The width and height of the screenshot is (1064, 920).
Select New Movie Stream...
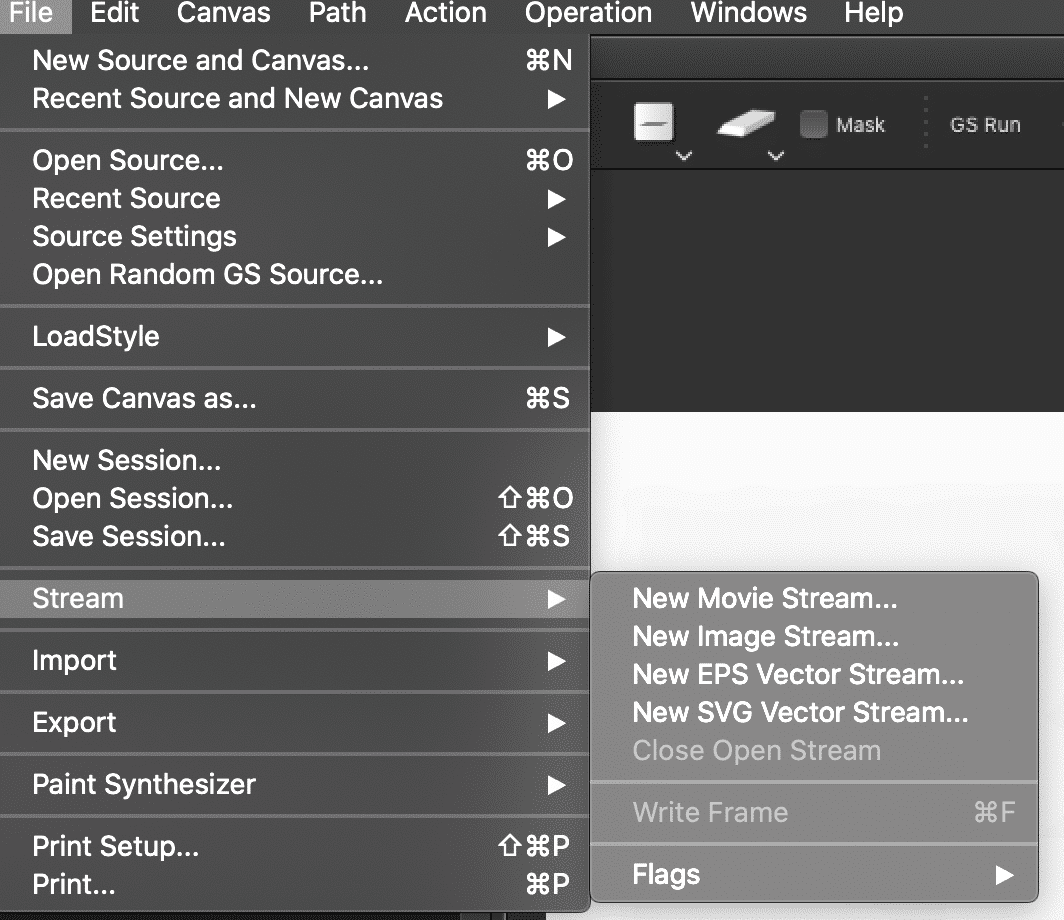[x=814, y=599]
